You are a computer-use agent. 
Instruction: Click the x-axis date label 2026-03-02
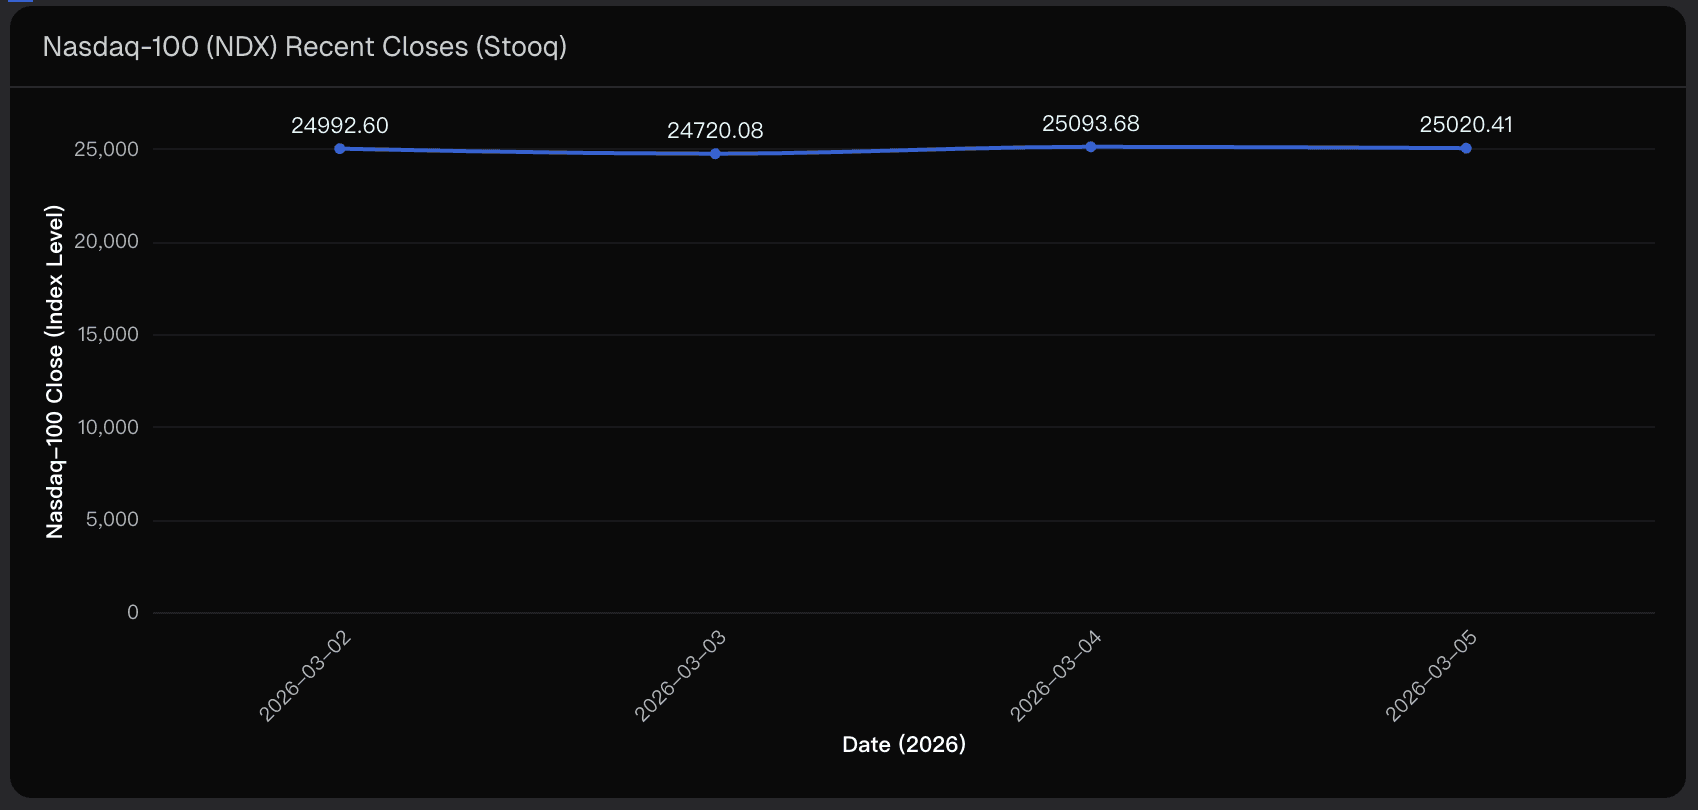click(x=305, y=676)
